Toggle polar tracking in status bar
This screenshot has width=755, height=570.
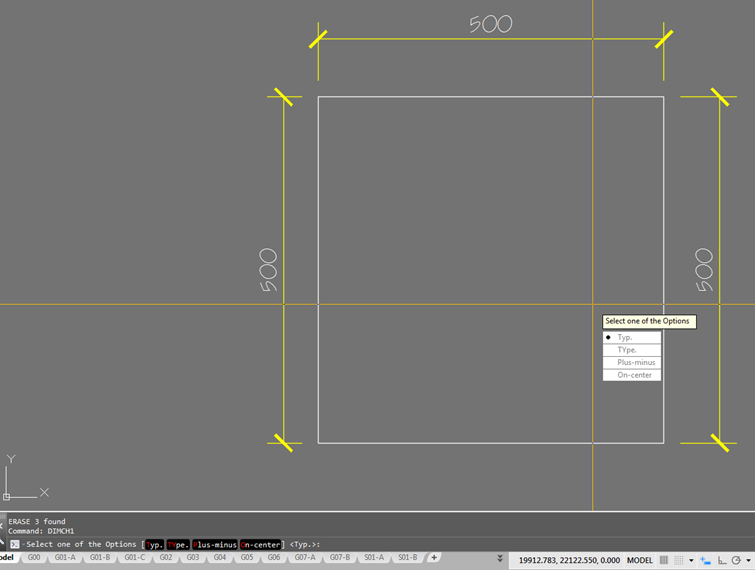point(736,560)
